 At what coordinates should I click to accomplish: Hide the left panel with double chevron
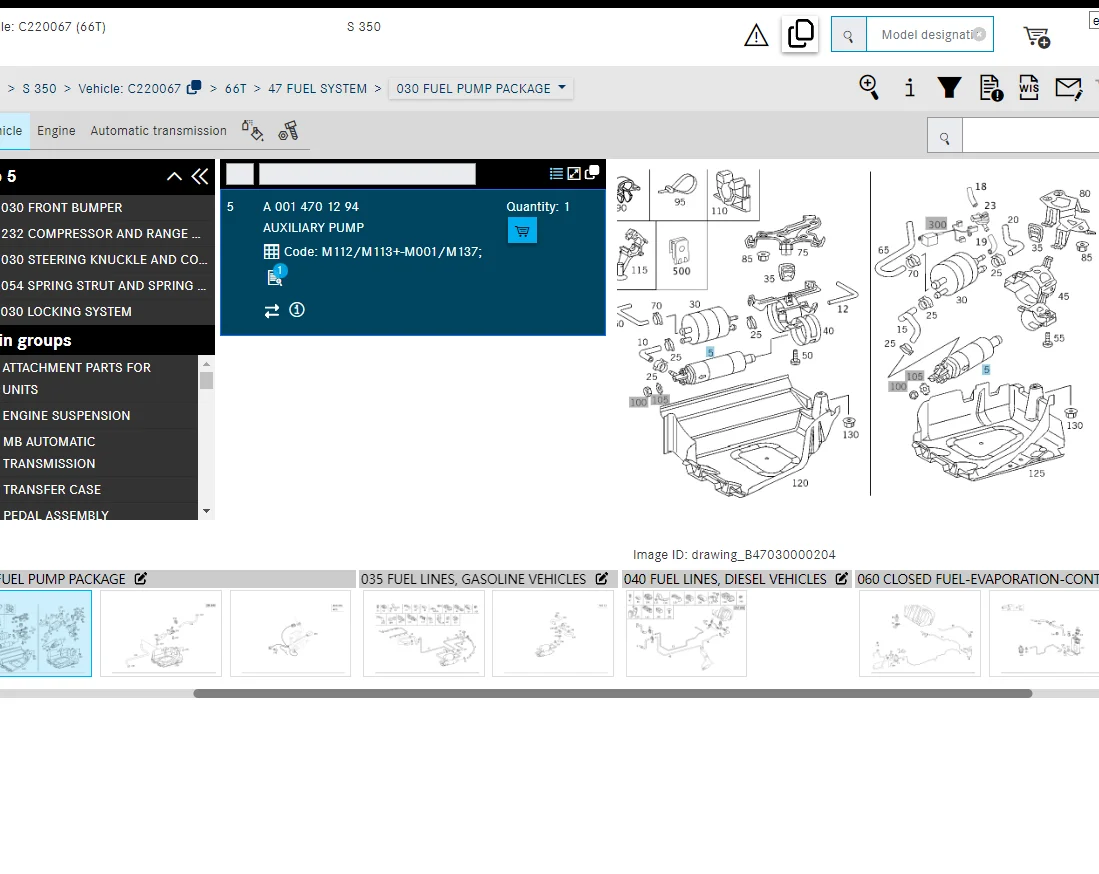coord(200,176)
